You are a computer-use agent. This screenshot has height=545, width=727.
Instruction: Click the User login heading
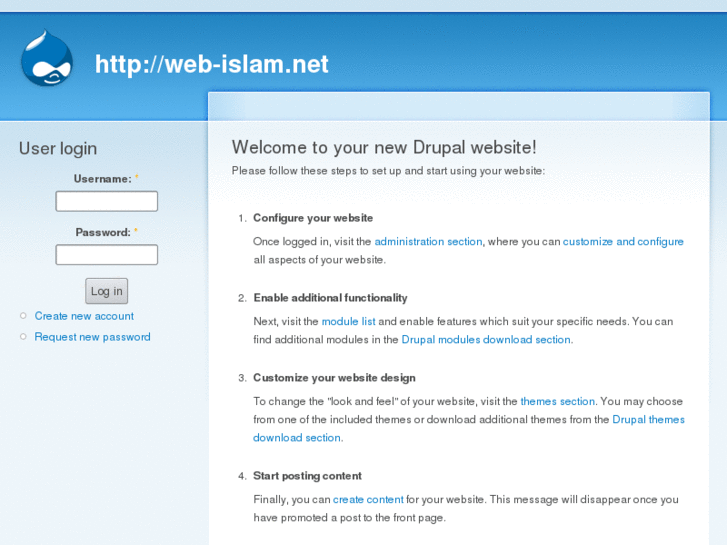[58, 148]
